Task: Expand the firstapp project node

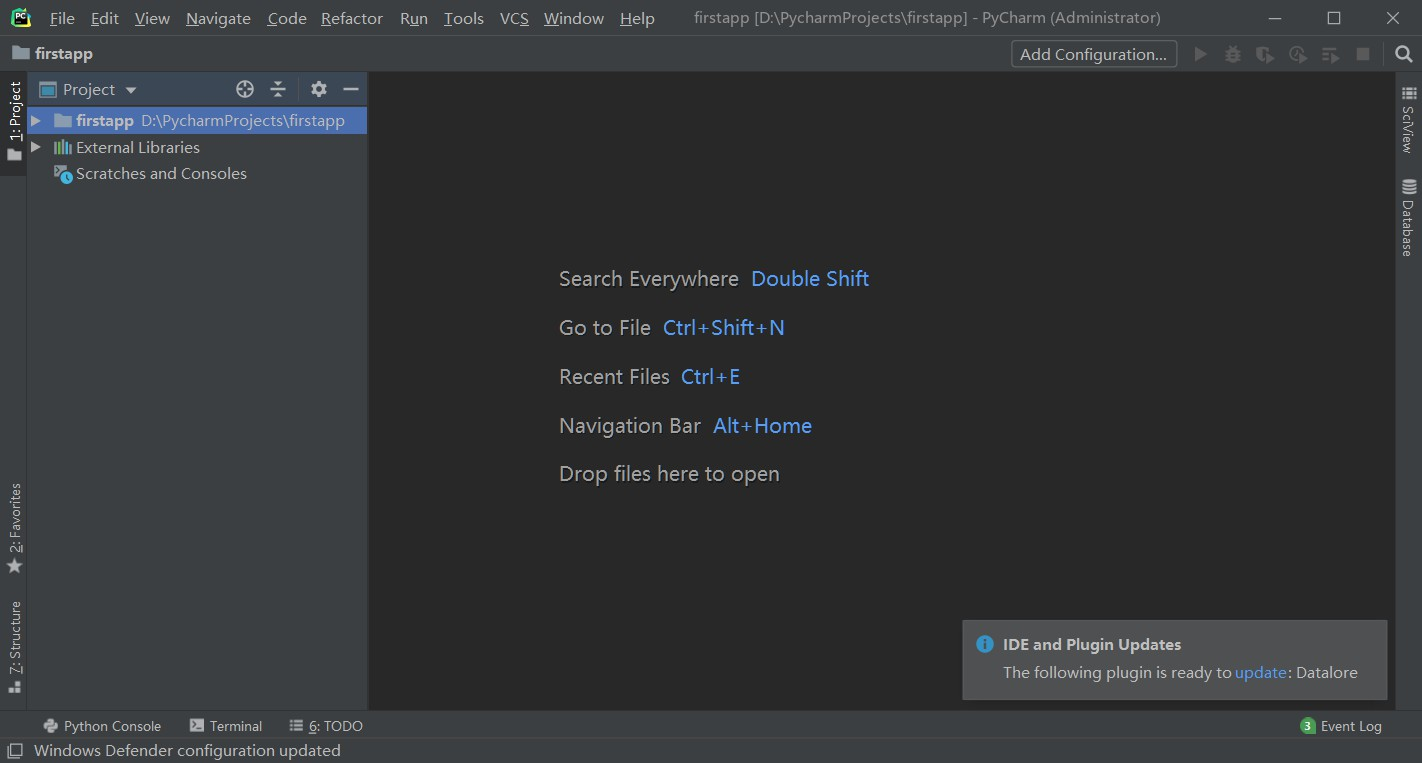Action: click(36, 120)
